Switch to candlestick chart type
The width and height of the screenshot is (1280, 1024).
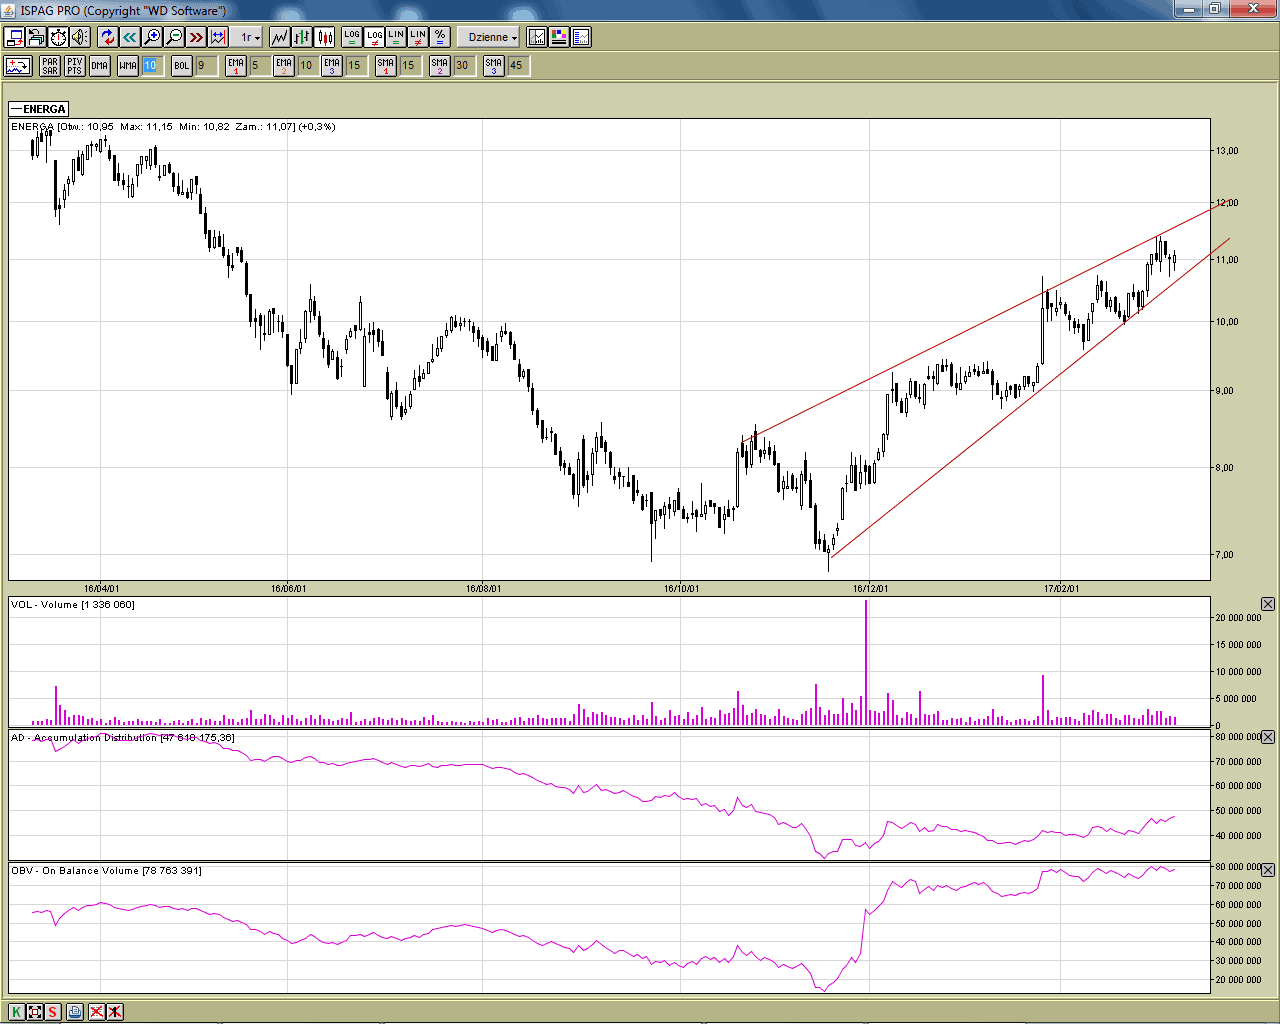(x=325, y=37)
